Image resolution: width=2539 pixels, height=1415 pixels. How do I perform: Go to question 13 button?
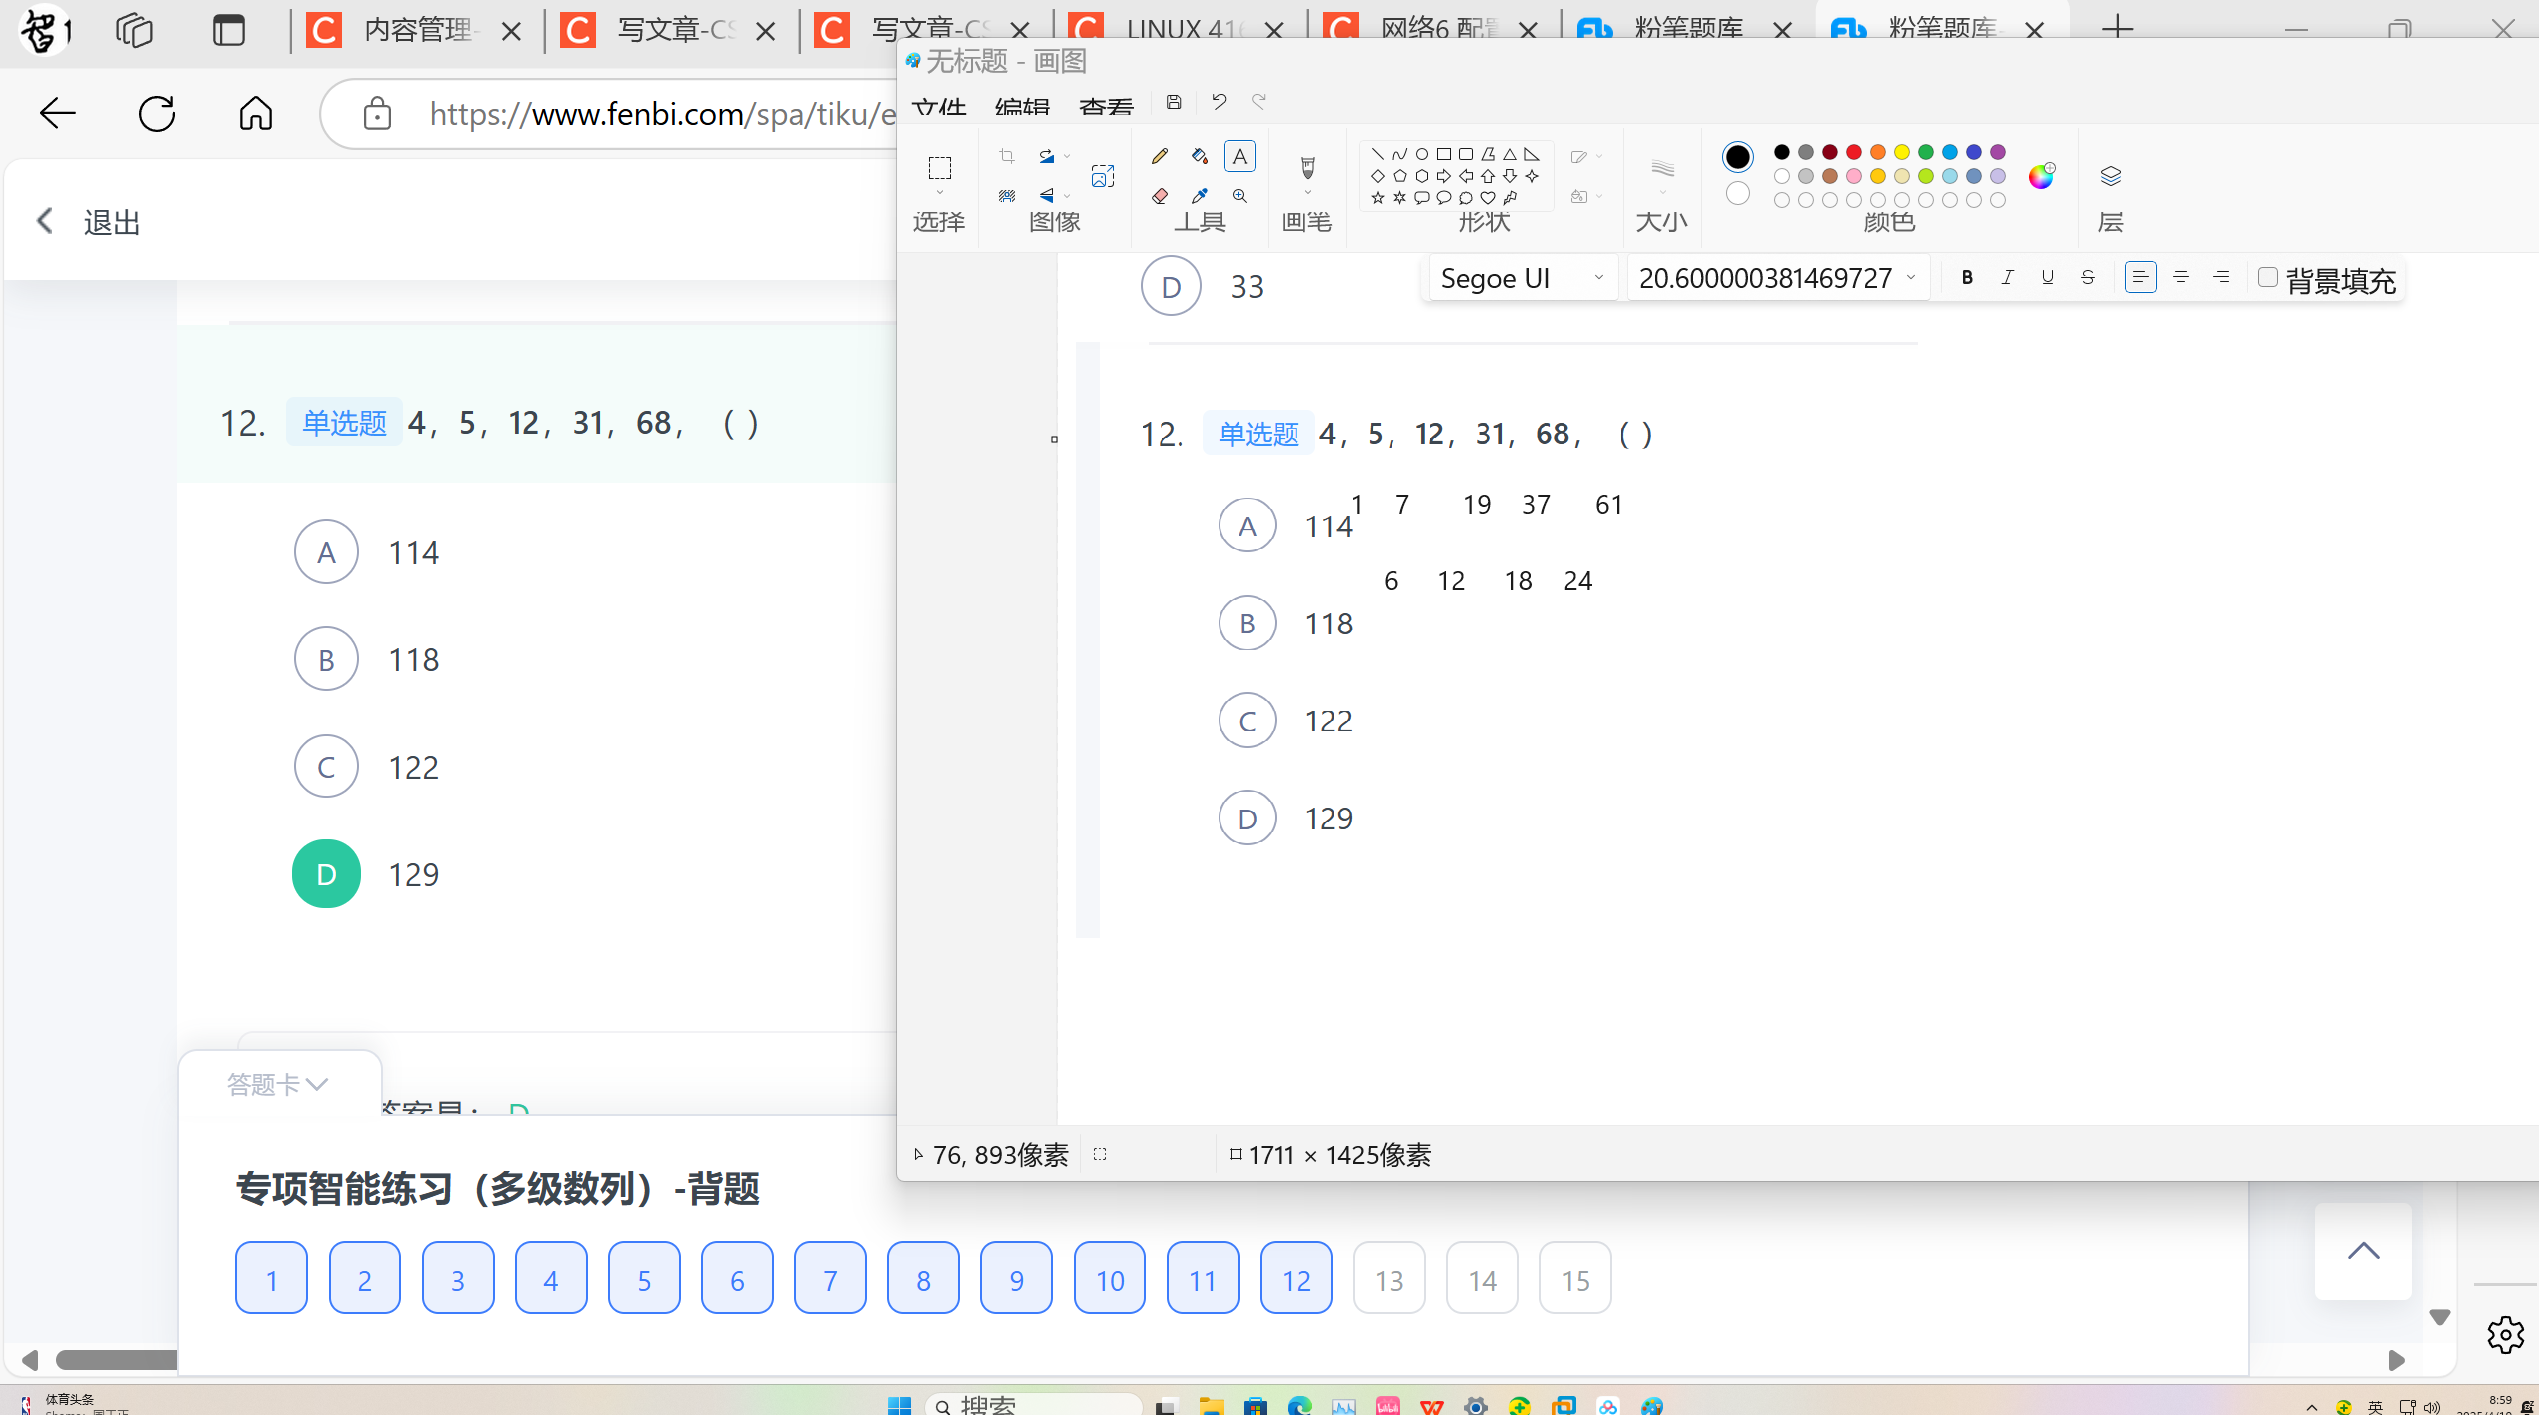[x=1388, y=1279]
